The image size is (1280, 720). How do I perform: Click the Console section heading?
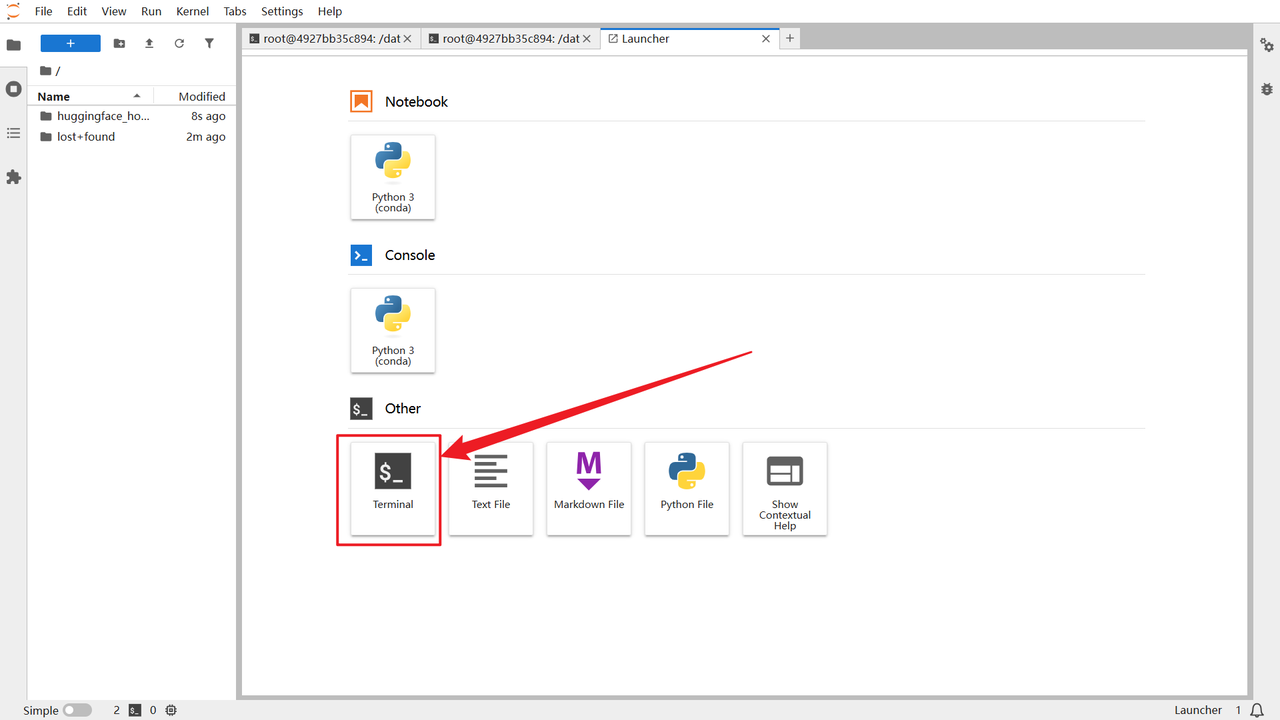[410, 255]
